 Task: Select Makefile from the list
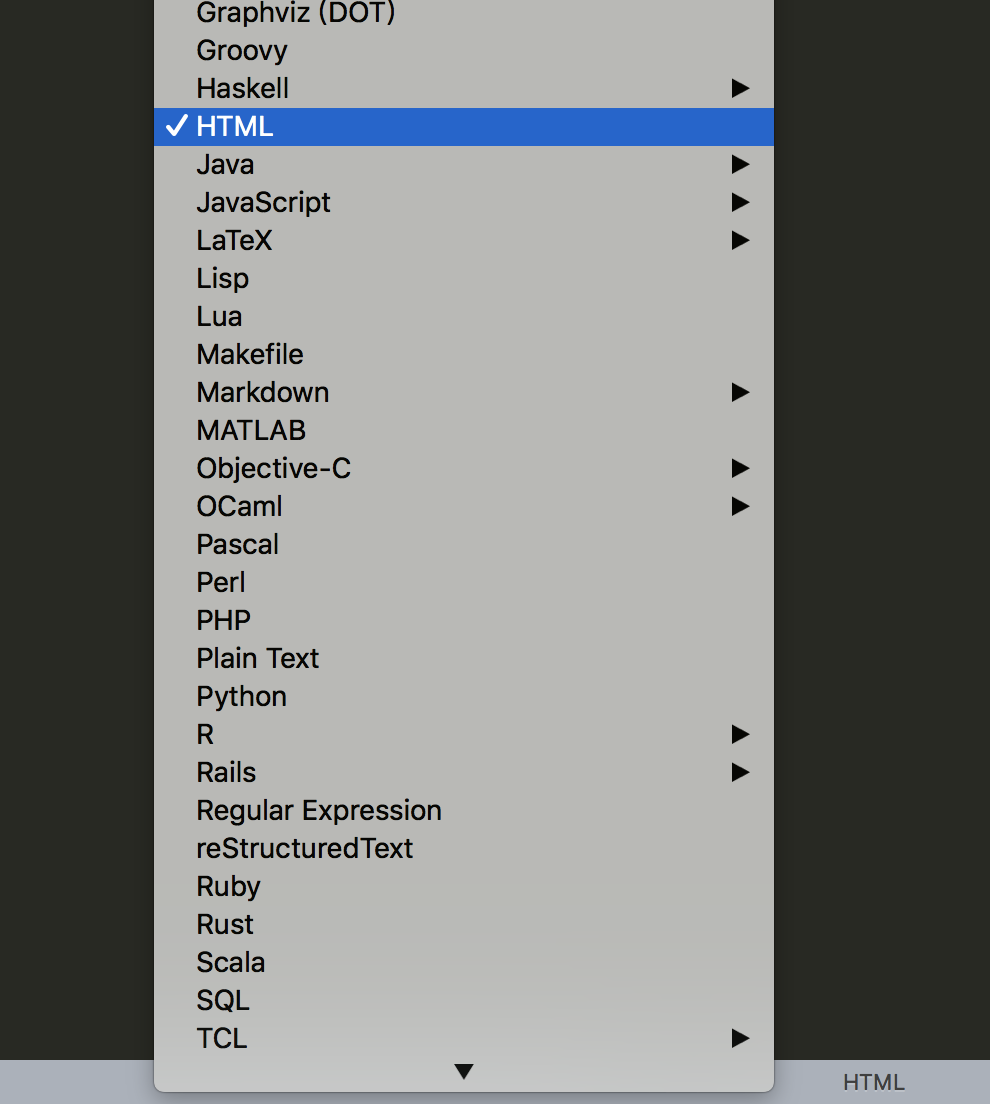click(x=249, y=355)
